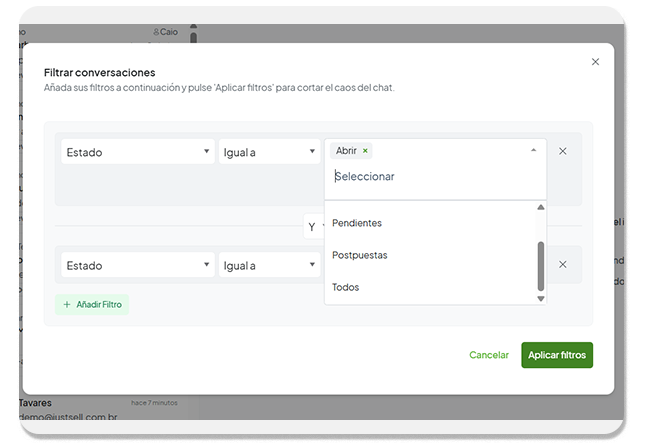Click the Y operator between filter rows
Viewport: 651px width, 444px height.
click(x=312, y=227)
